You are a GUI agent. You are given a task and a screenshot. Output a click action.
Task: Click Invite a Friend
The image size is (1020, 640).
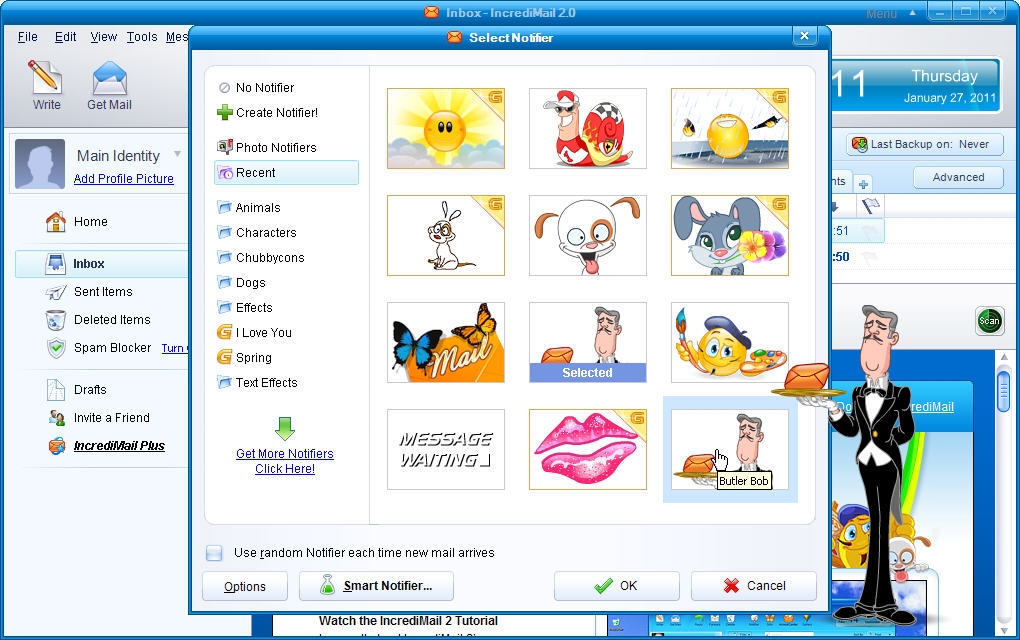click(x=99, y=418)
